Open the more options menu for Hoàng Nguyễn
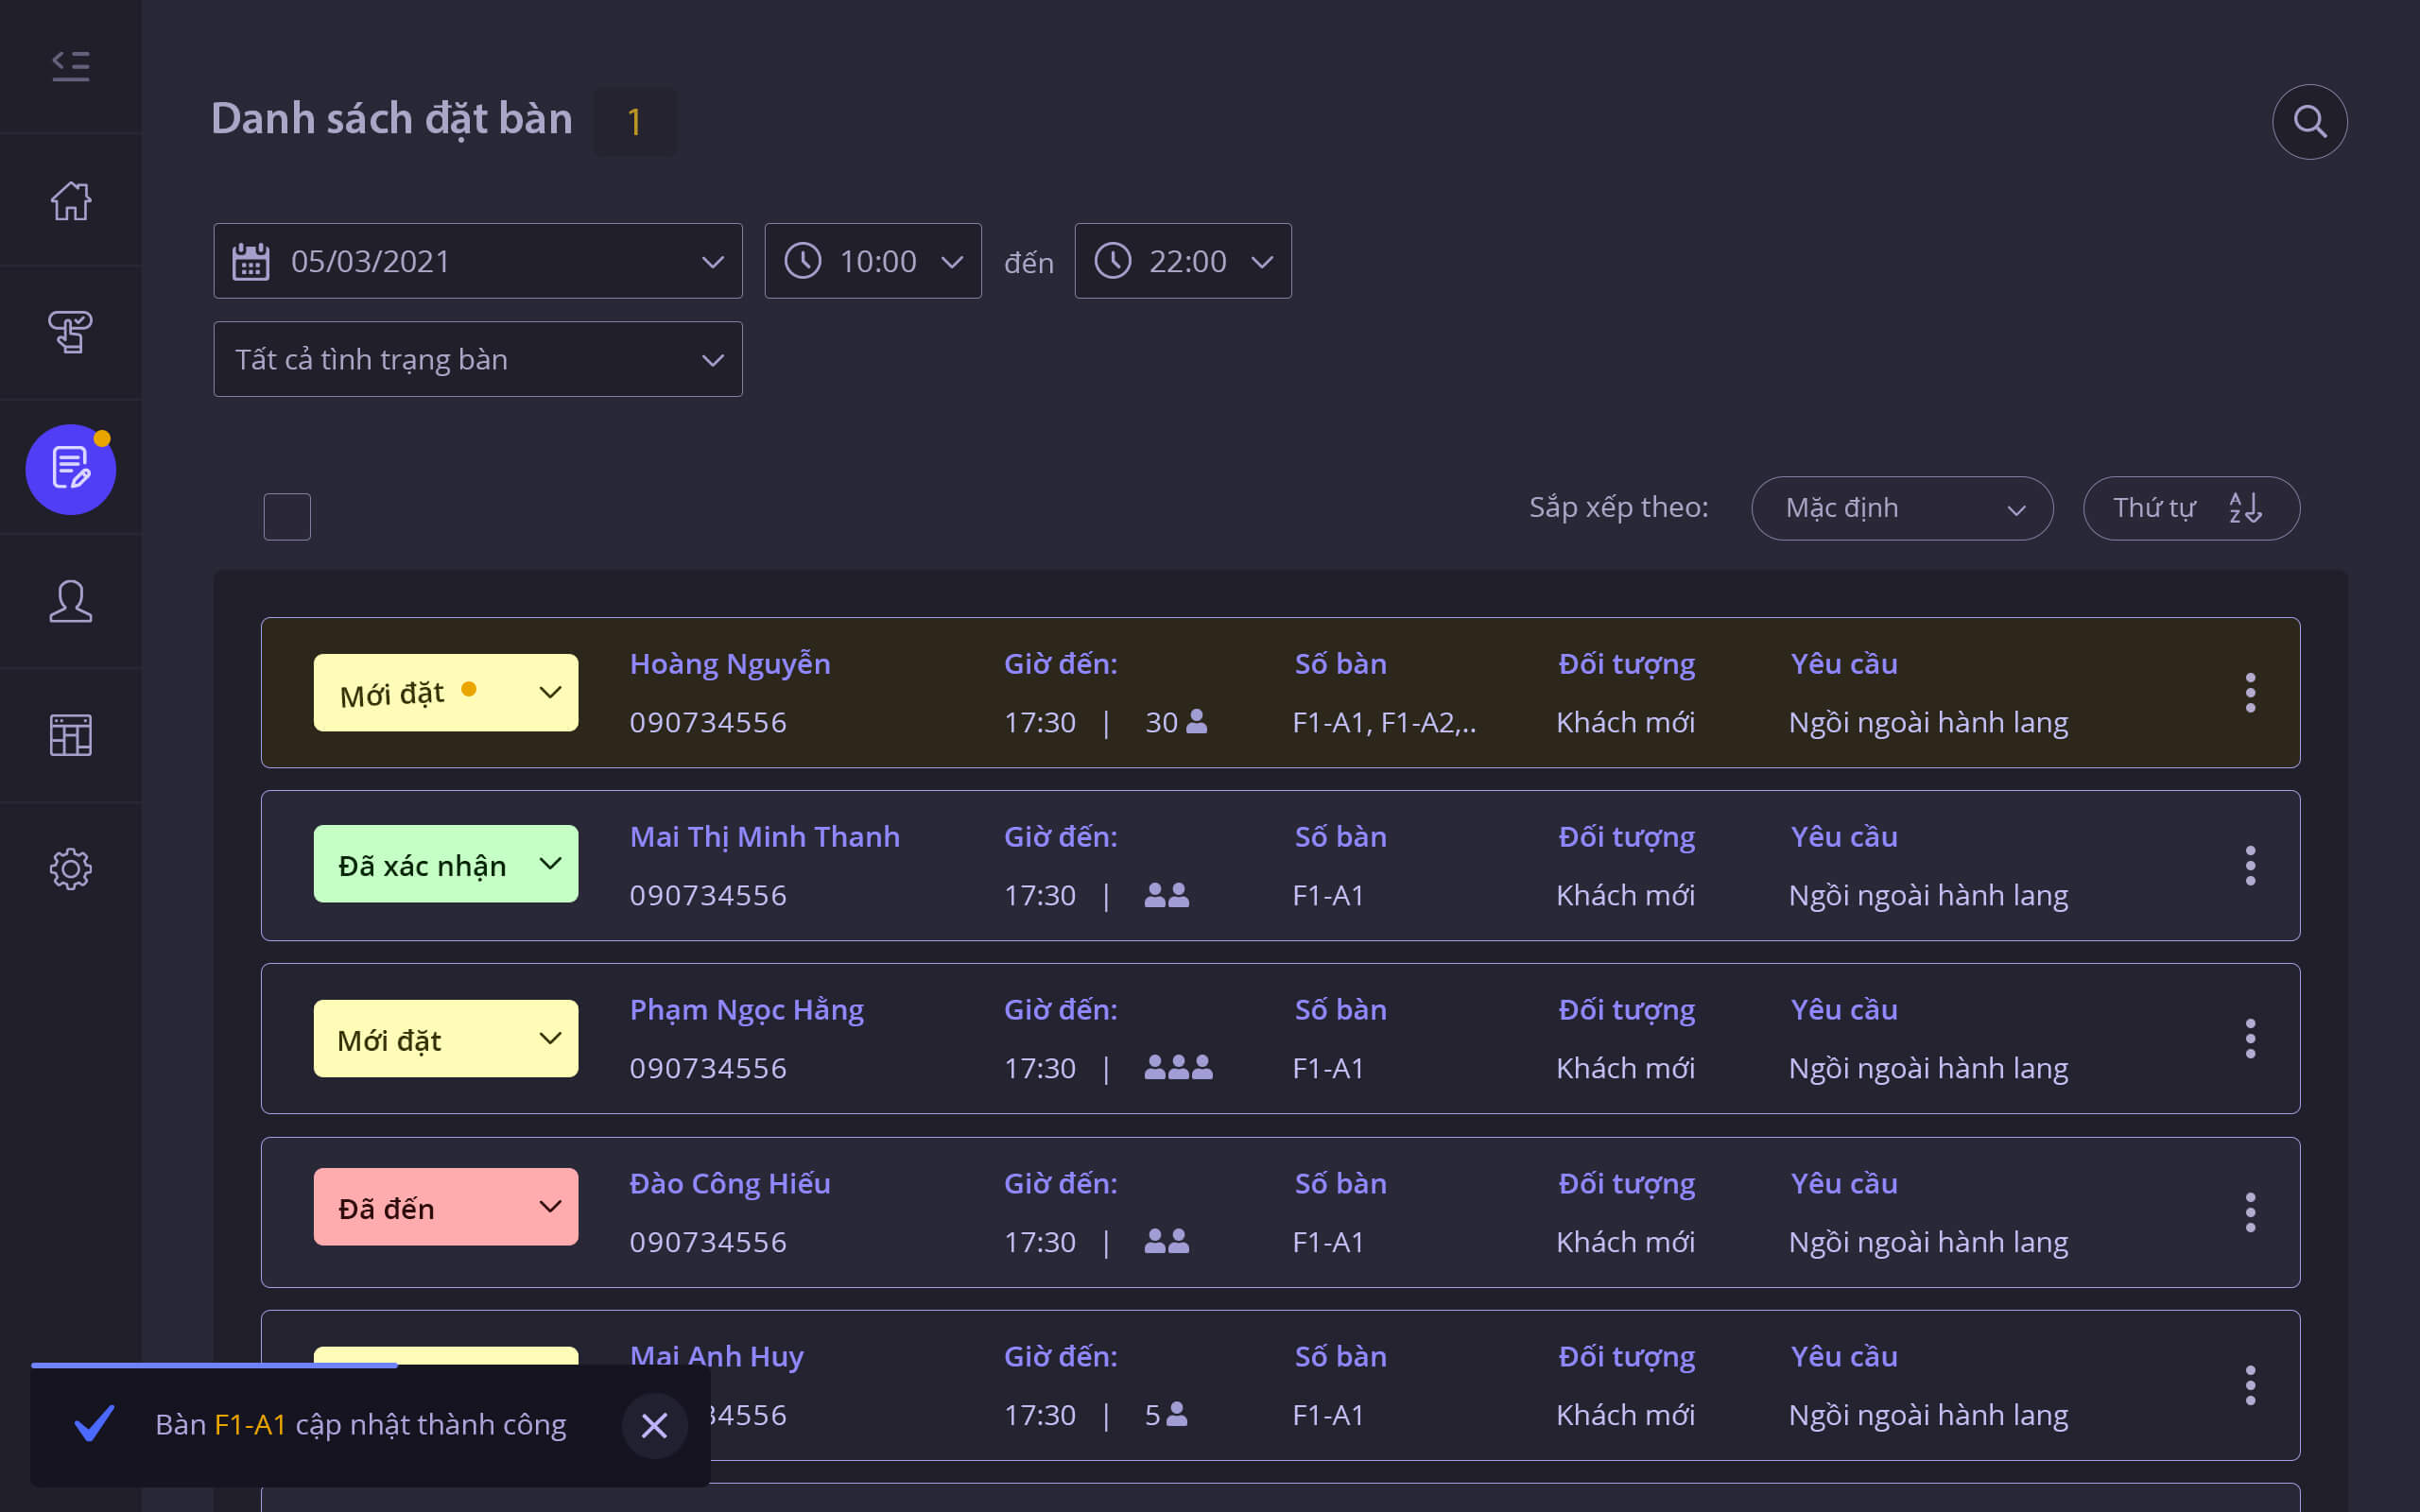Viewport: 2420px width, 1512px height. click(x=2250, y=692)
